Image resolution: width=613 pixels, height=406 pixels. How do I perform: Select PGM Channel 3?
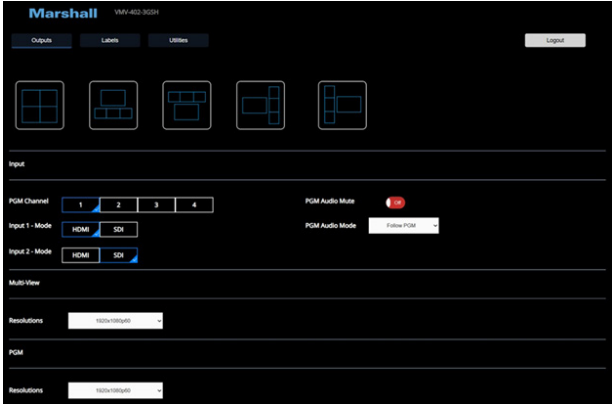[x=156, y=204]
